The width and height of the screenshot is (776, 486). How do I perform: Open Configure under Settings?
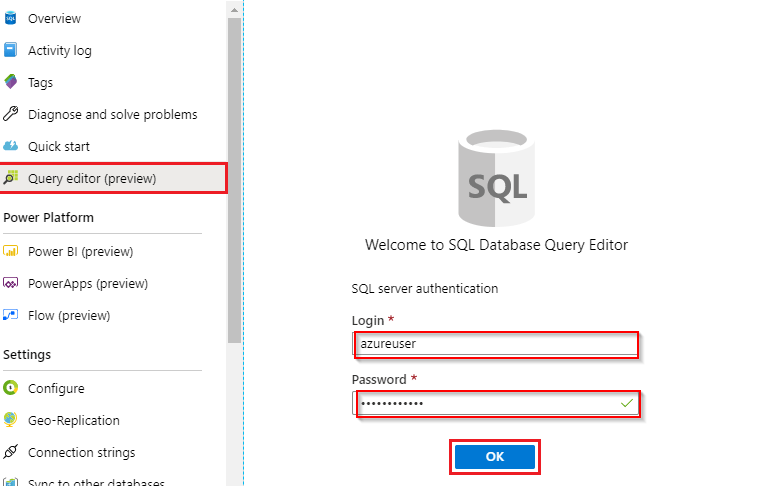click(x=56, y=389)
